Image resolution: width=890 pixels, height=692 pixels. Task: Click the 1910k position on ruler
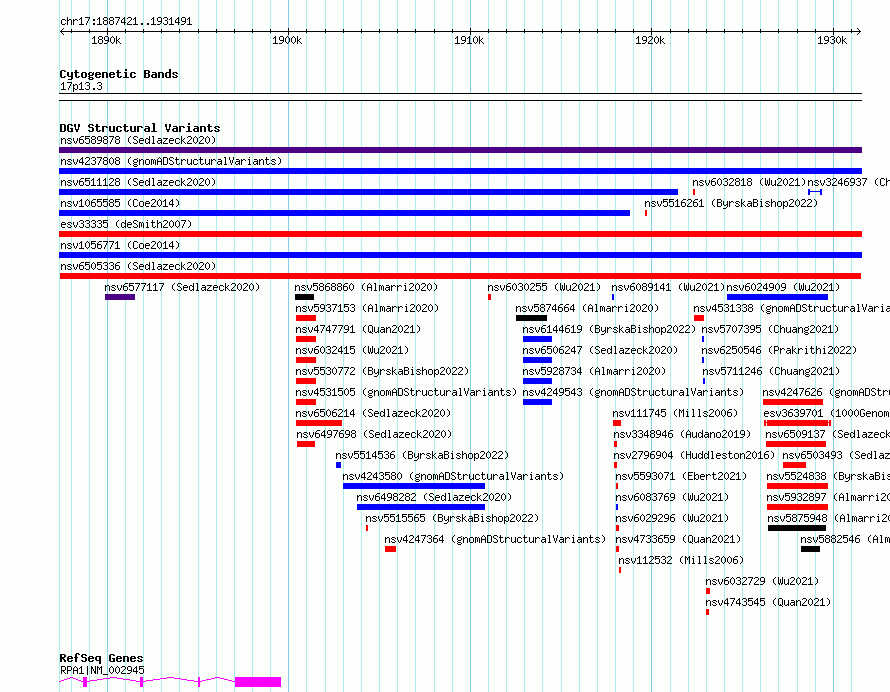point(469,40)
